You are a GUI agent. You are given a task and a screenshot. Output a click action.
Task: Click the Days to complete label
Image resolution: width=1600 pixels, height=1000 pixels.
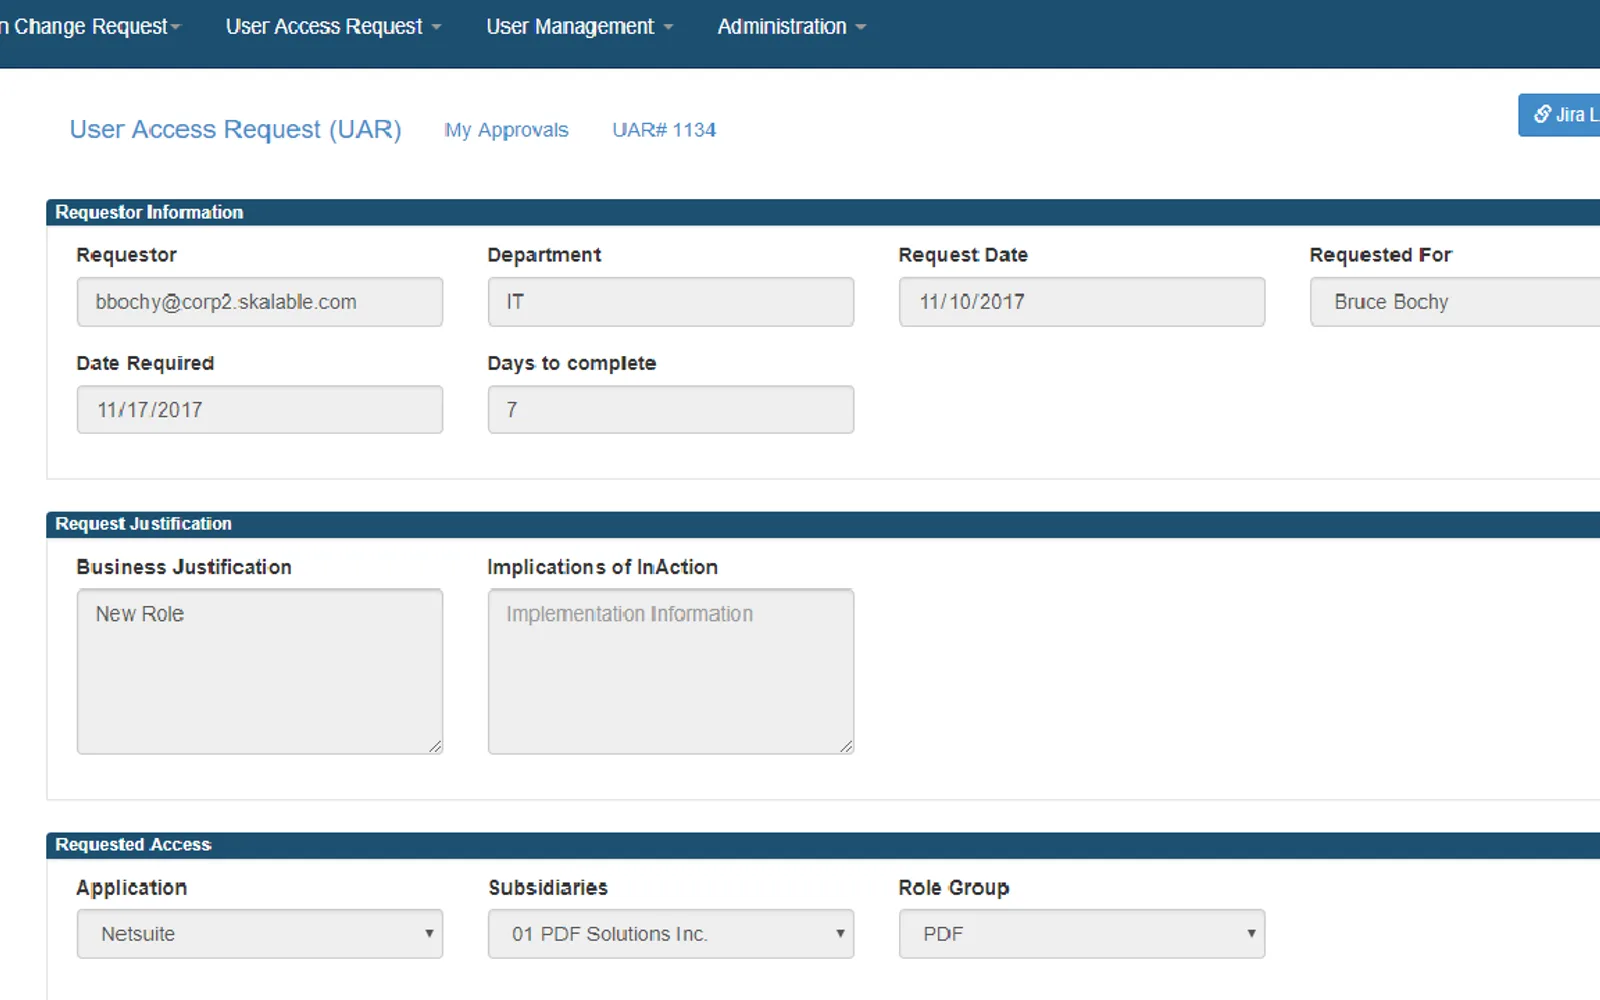tap(572, 363)
